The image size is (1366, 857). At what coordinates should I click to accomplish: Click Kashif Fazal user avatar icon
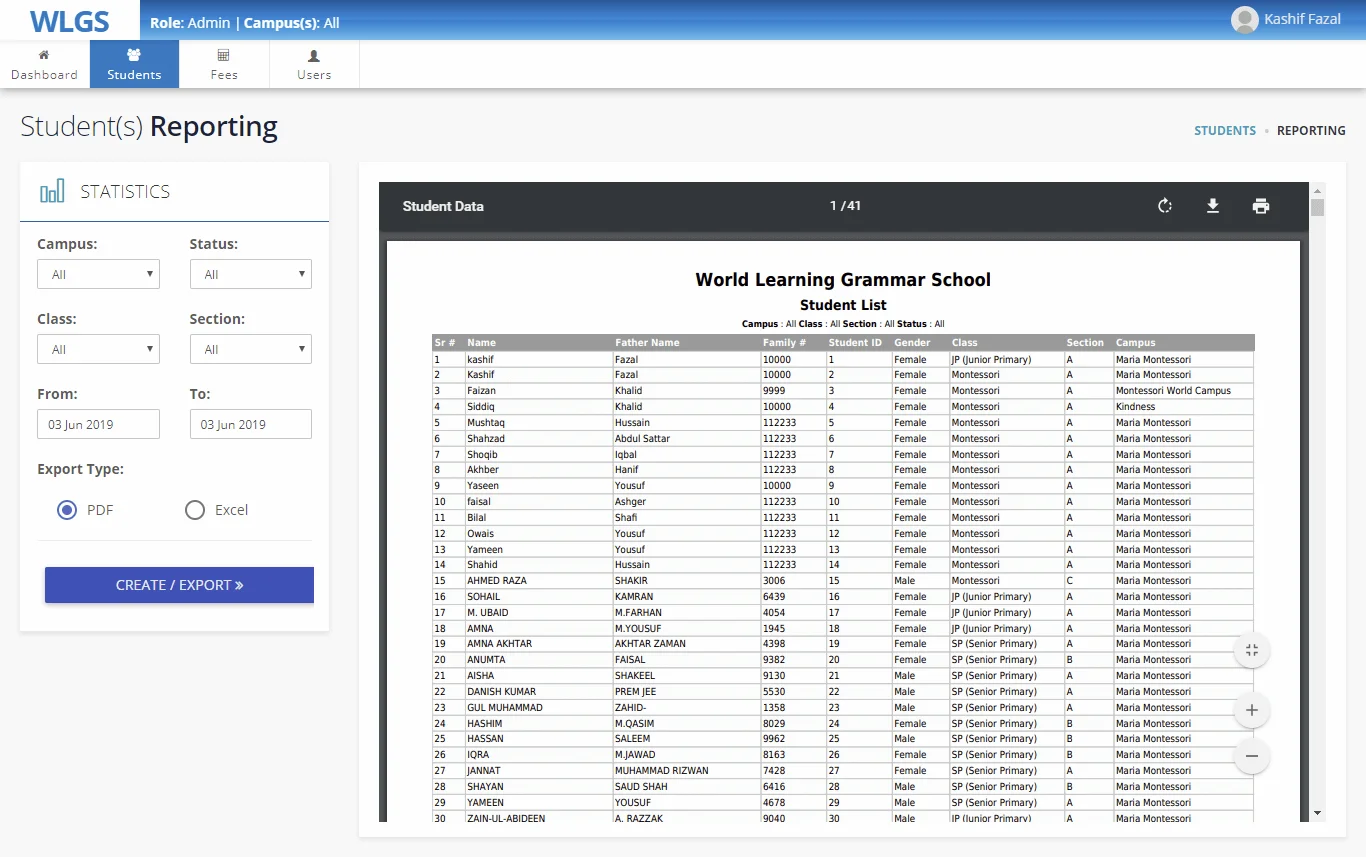(1244, 20)
